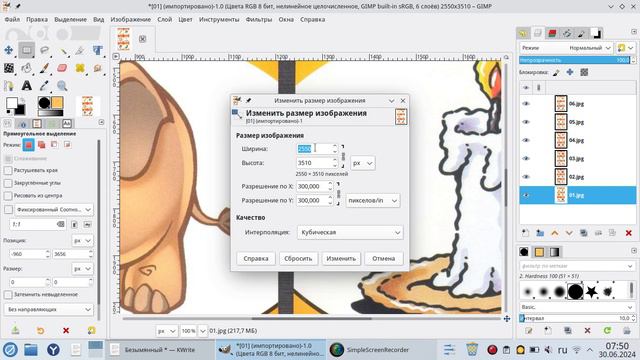Hide the 03.jpg layer eye icon
Viewport: 640px width, 360px height.
click(526, 158)
